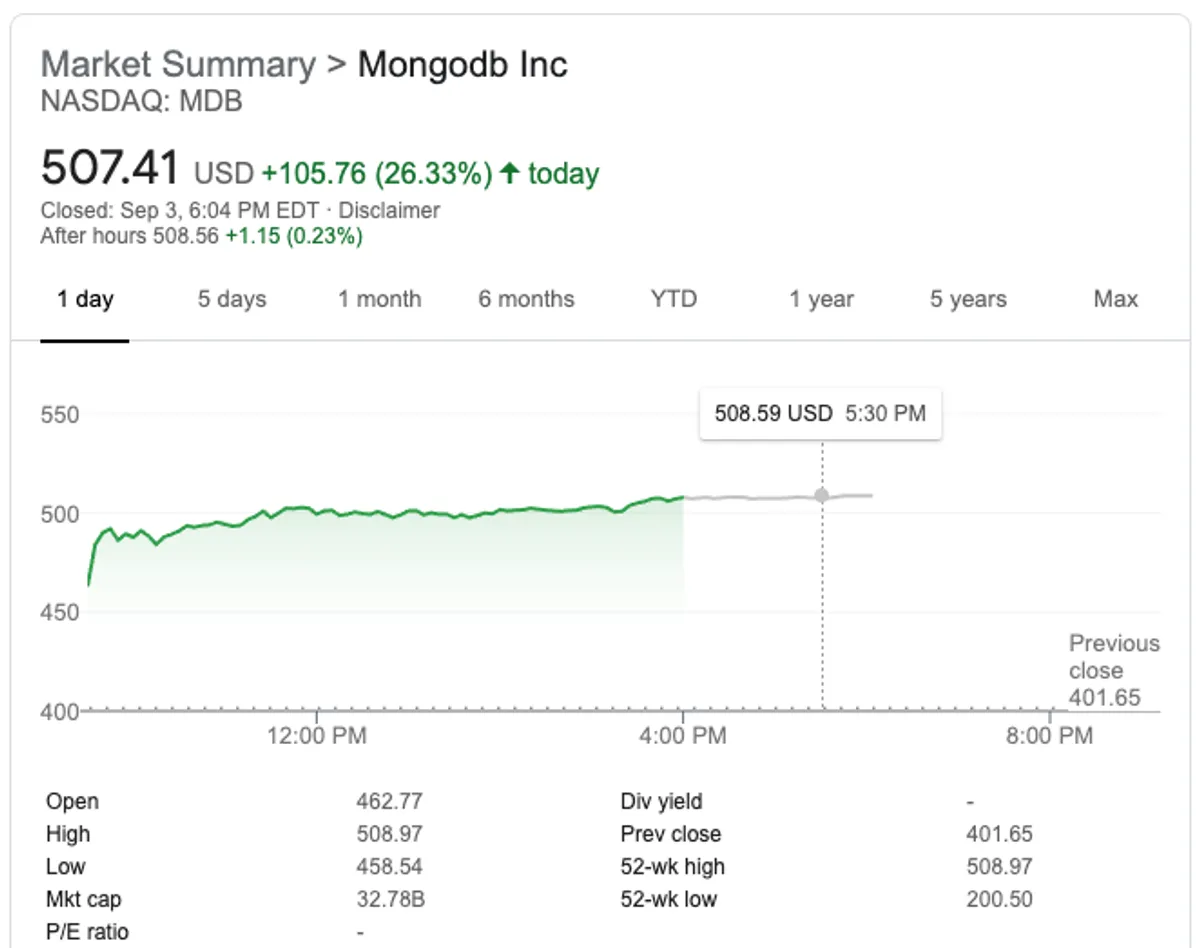Select the Max range tab
The width and height of the screenshot is (1200, 948).
pyautogui.click(x=1115, y=299)
